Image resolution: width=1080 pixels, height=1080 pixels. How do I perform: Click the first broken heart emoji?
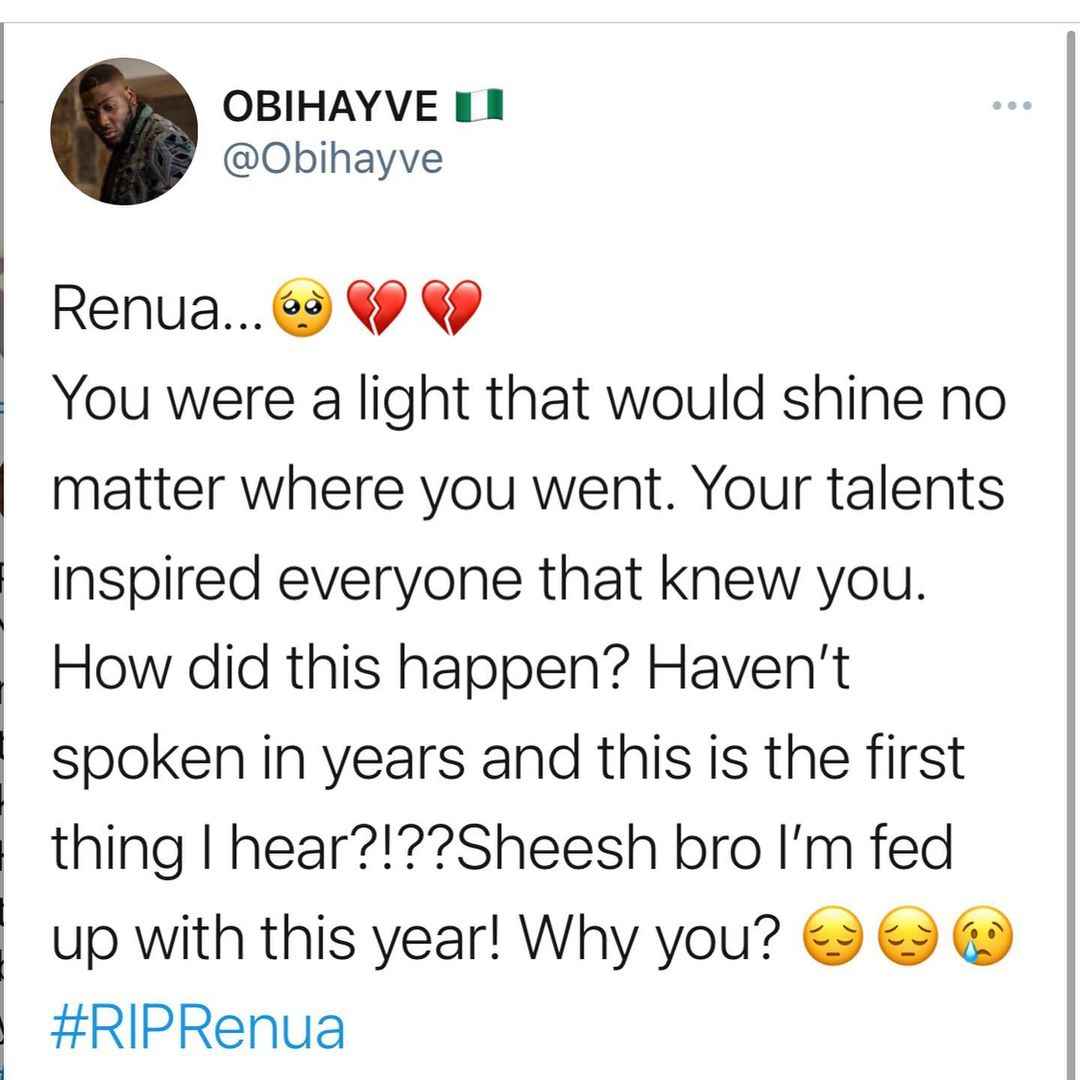pyautogui.click(x=373, y=311)
